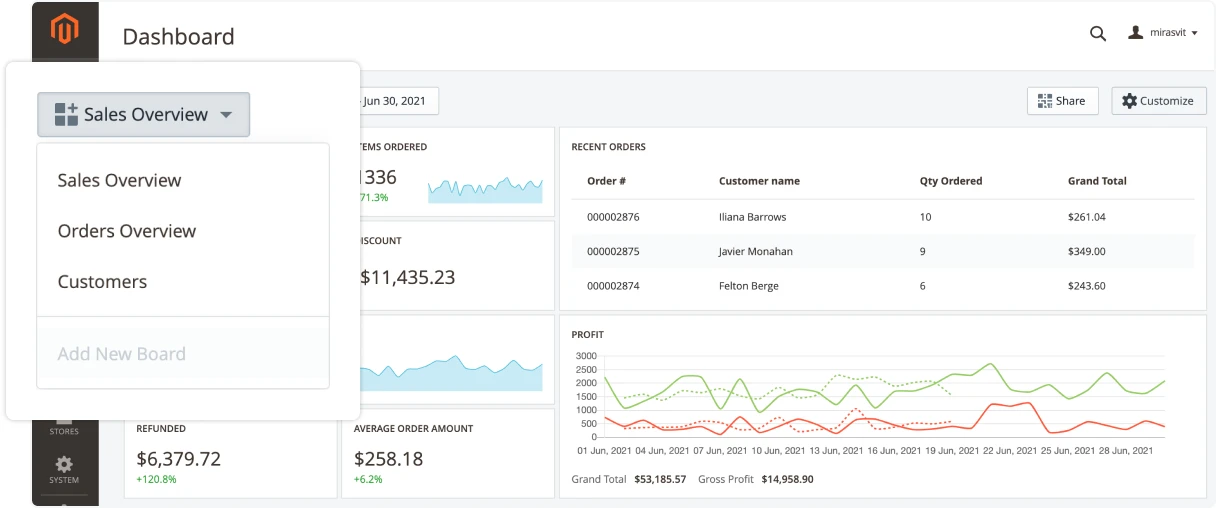Open order 000002876 row
This screenshot has height=508, width=1216.
[x=613, y=217]
